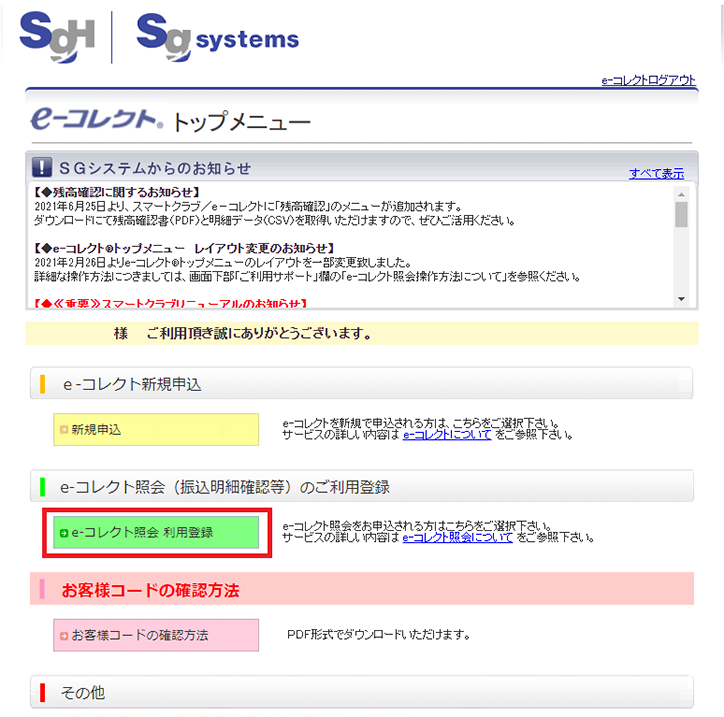Click the その他 section header
Image resolution: width=724 pixels, height=717 pixels.
362,692
